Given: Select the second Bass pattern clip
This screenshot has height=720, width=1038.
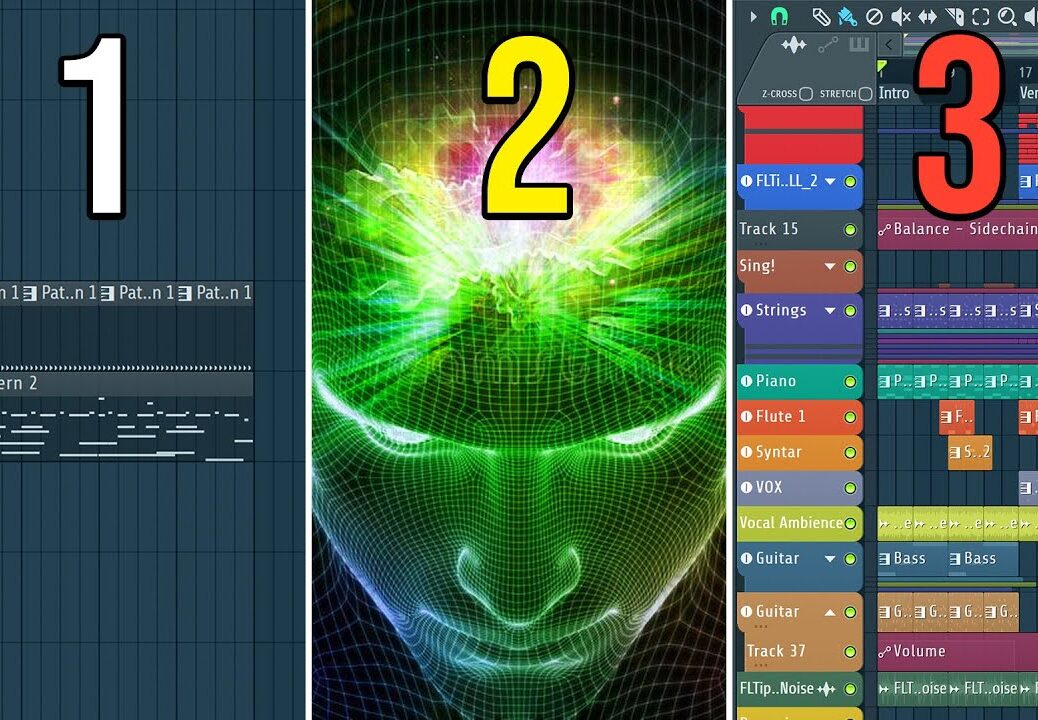Looking at the screenshot, I should (x=983, y=559).
